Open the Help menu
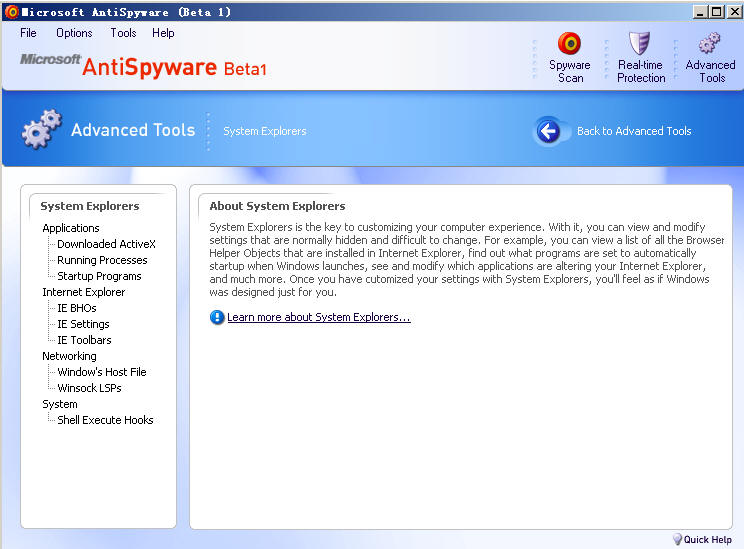Image resolution: width=744 pixels, height=549 pixels. point(163,33)
